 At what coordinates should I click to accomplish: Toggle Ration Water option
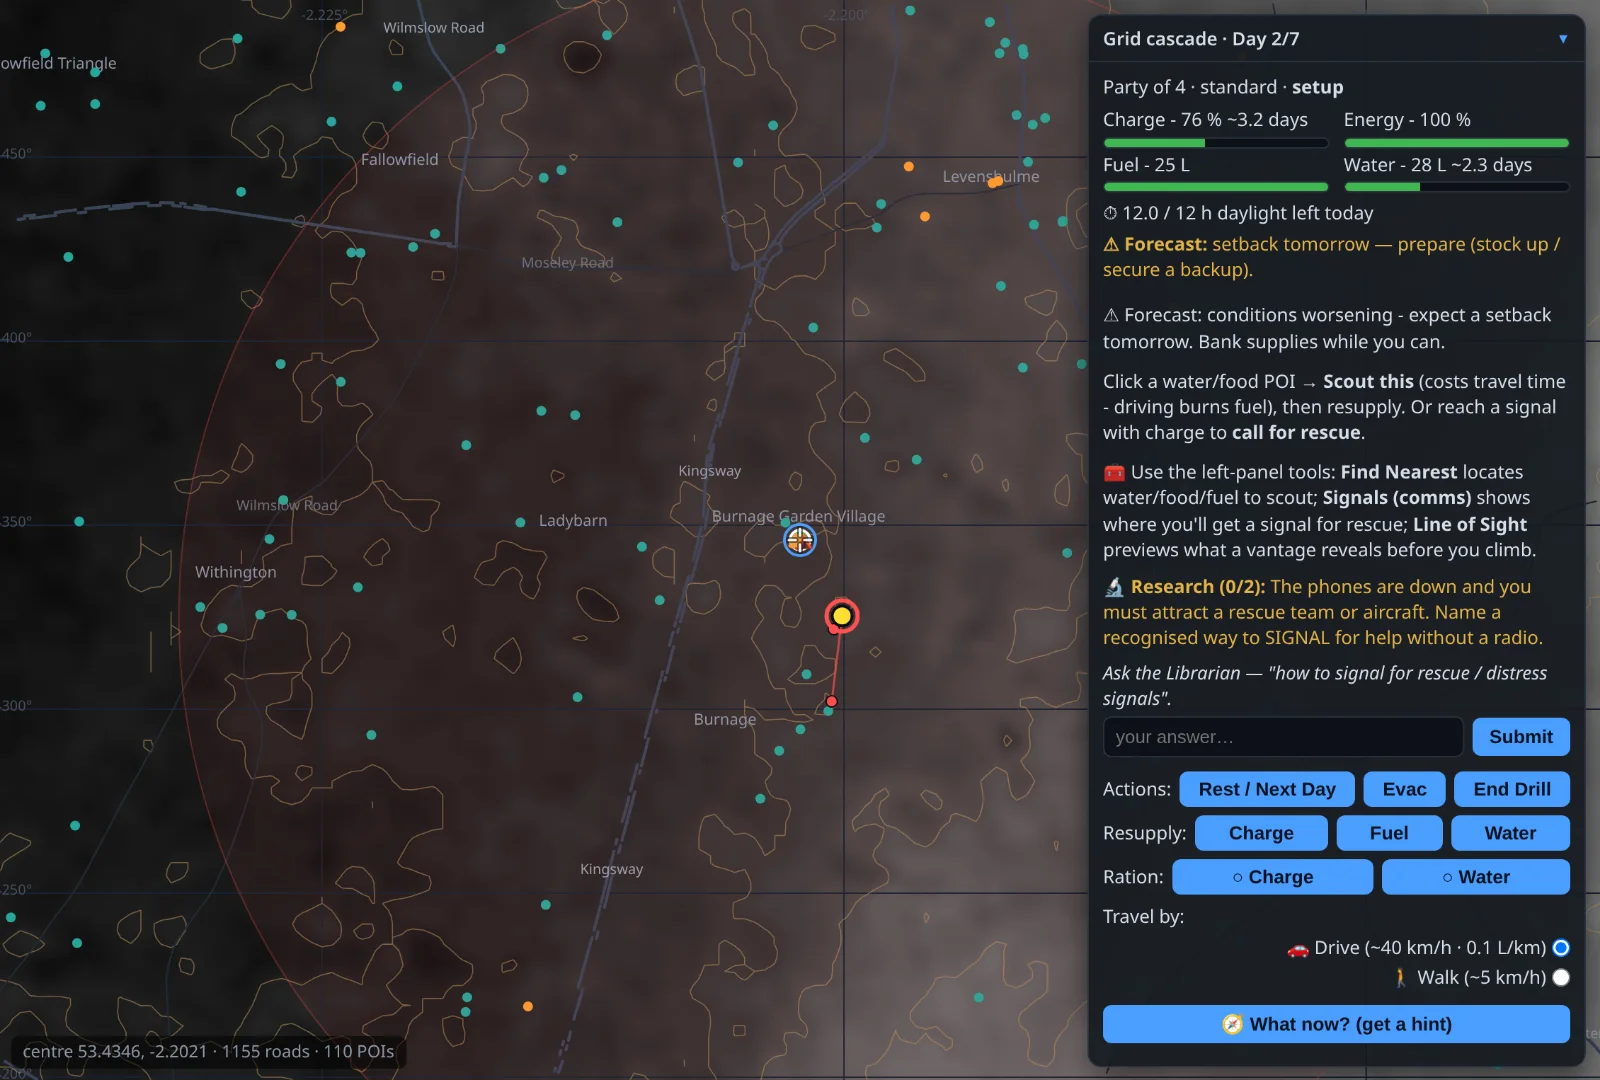pos(1476,877)
